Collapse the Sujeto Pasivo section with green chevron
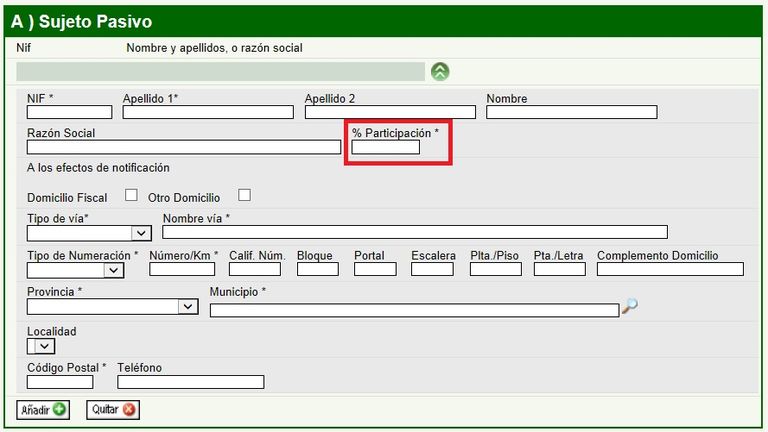The image size is (768, 432). [x=440, y=71]
